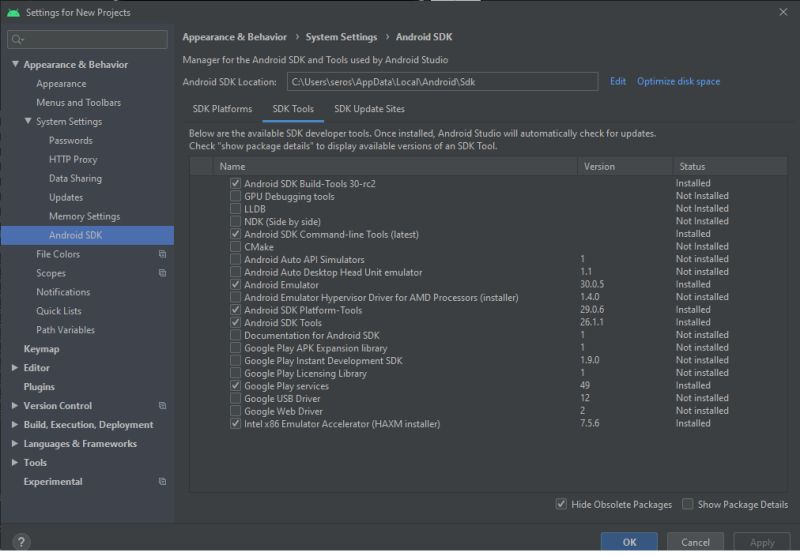Image resolution: width=800 pixels, height=556 pixels.
Task: Tick the CMake checkbox
Action: click(235, 246)
